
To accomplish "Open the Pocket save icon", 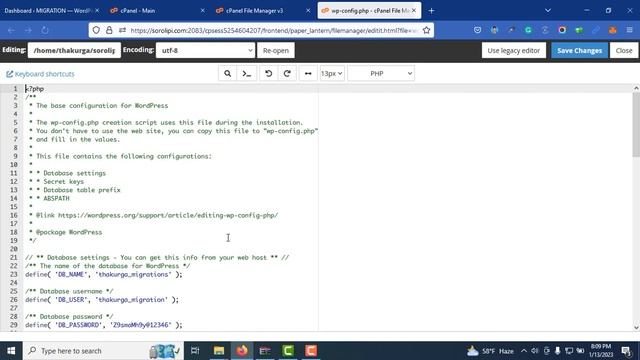I will coord(478,30).
